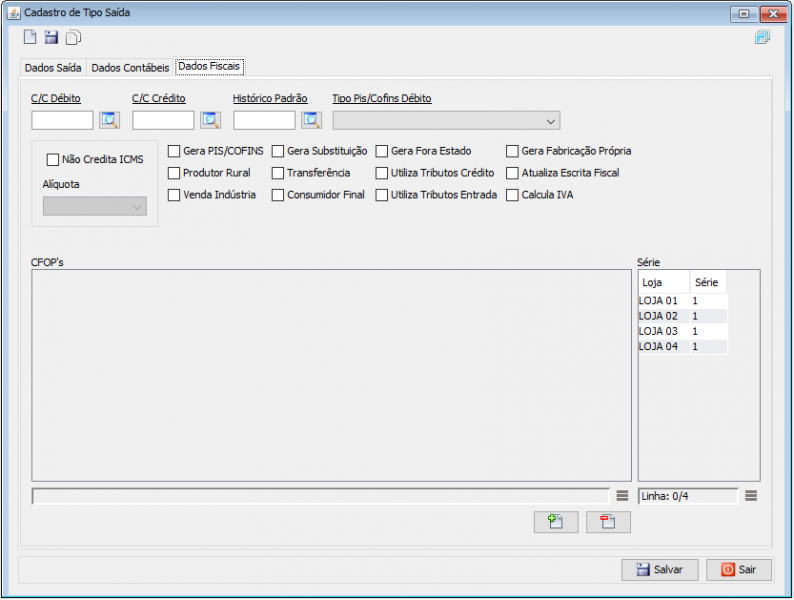This screenshot has width=794, height=600.
Task: Enable Gera Fabricação Própria
Action: point(512,151)
